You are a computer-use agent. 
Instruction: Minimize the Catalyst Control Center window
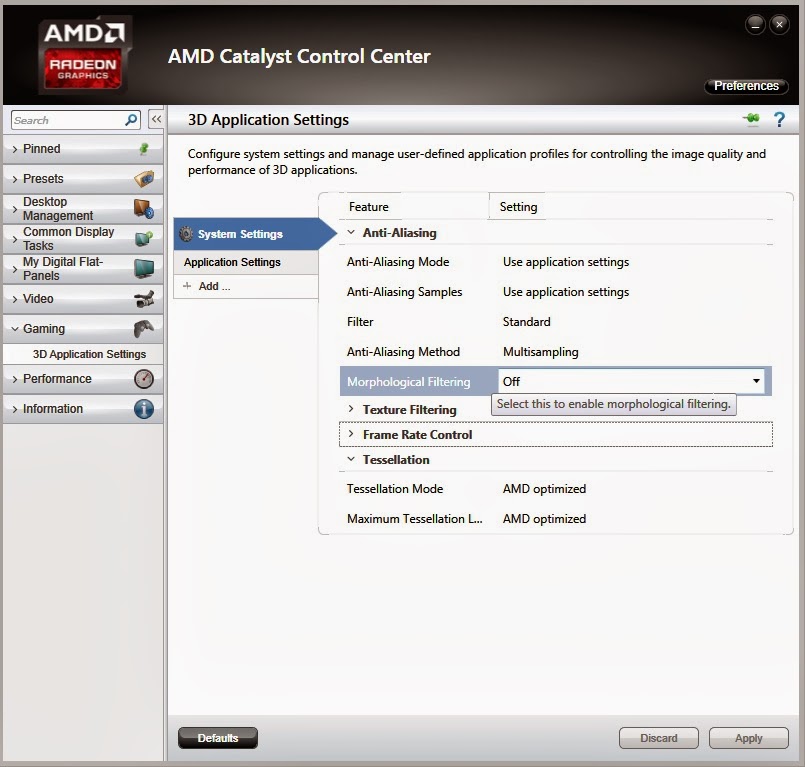click(x=755, y=24)
